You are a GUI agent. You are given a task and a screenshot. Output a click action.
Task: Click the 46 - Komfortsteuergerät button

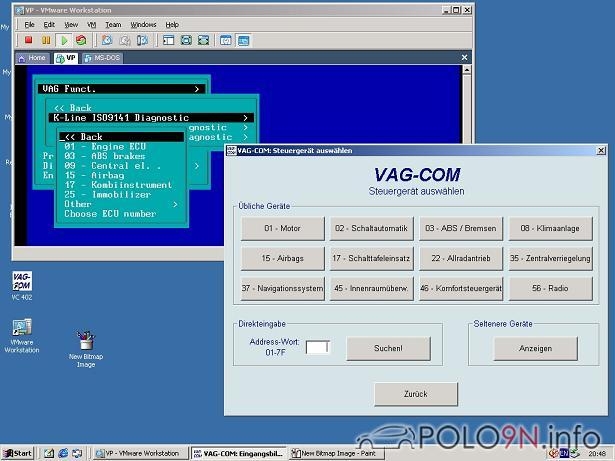(461, 288)
